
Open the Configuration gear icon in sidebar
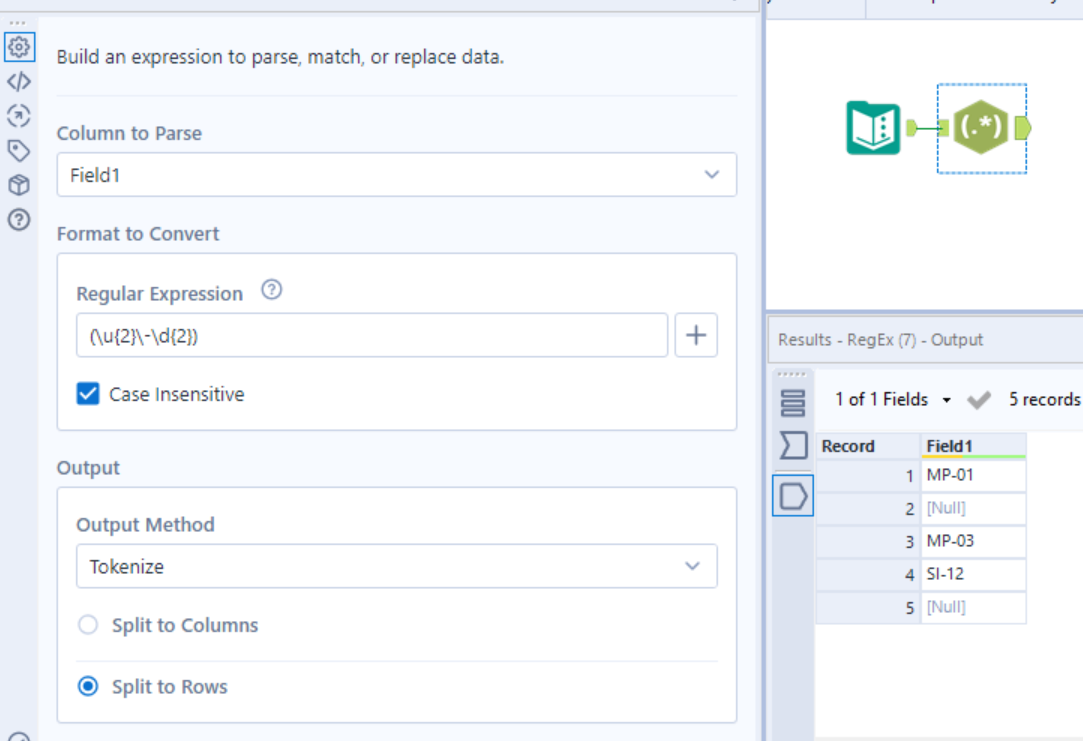tap(19, 46)
